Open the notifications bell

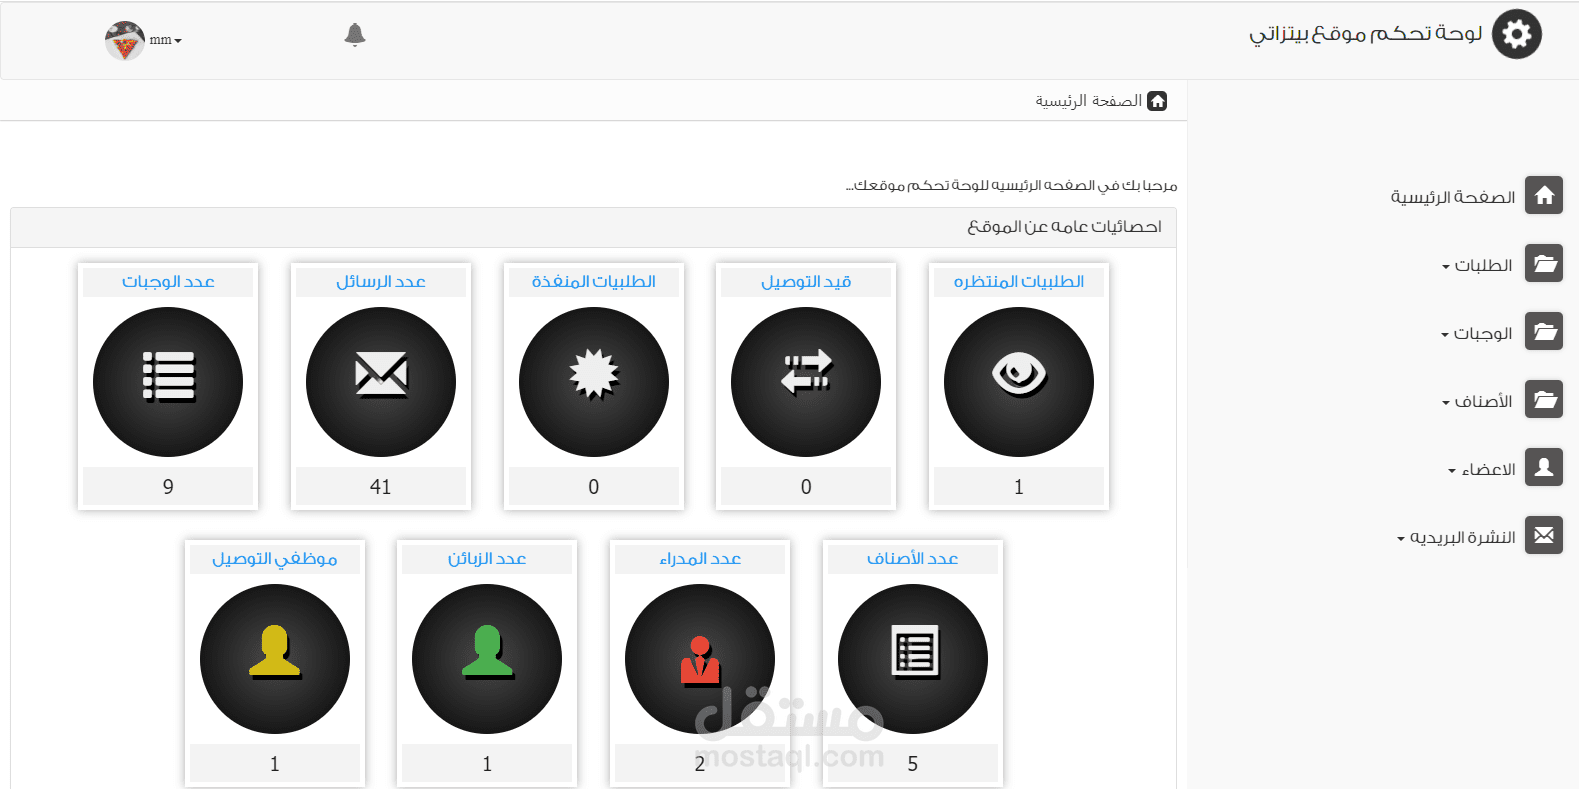click(x=355, y=35)
